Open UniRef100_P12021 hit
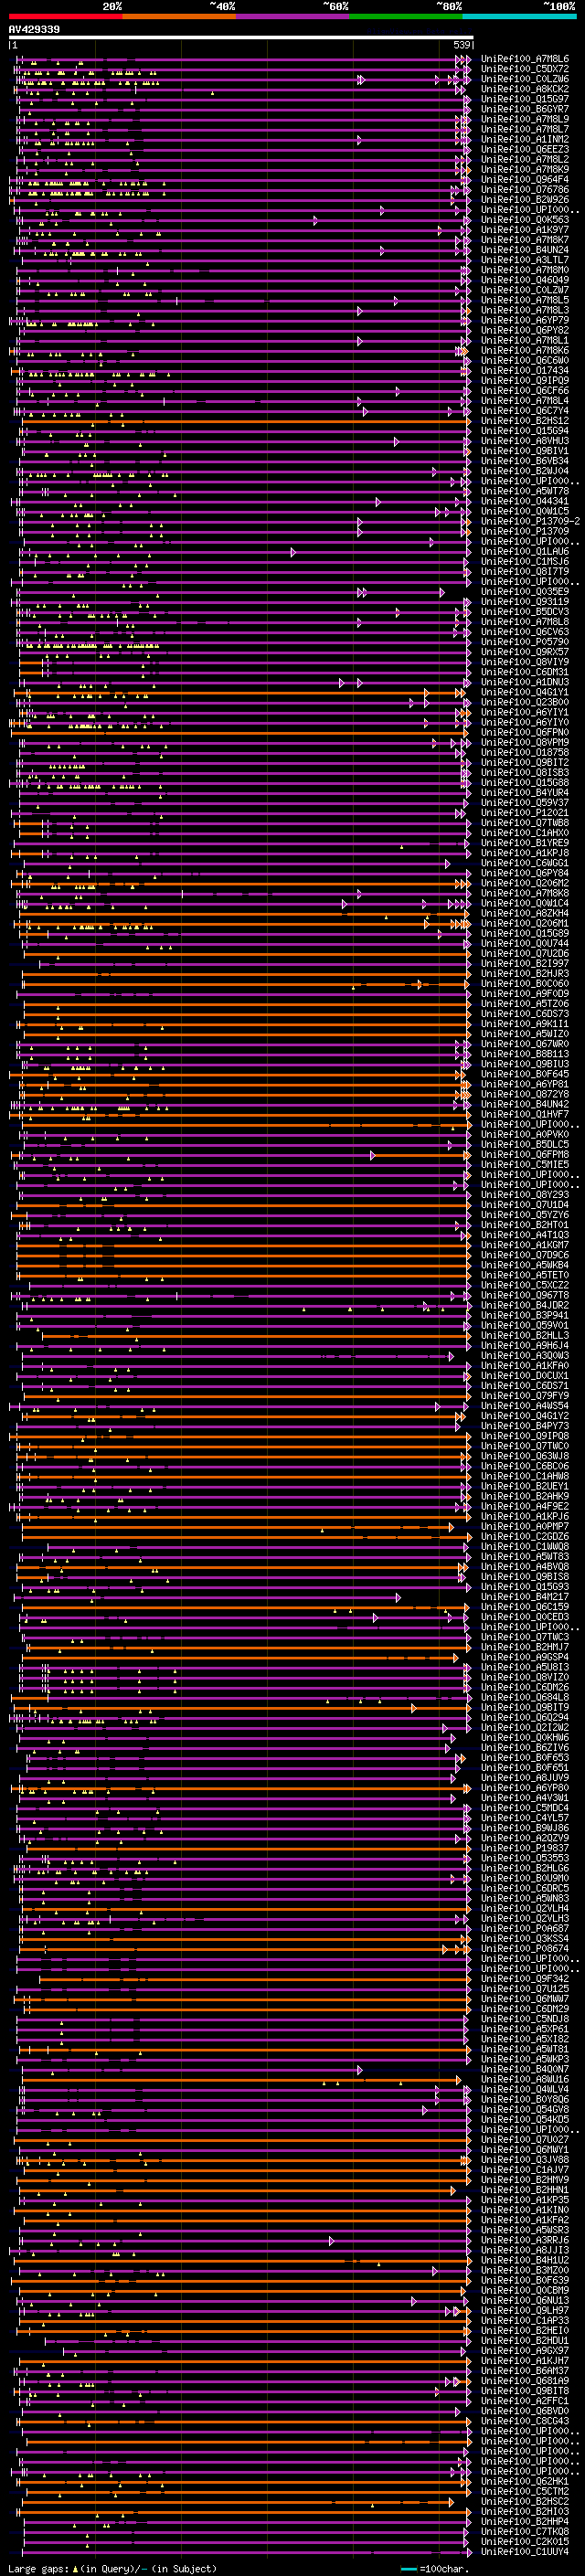The image size is (585, 2576). click(x=525, y=812)
